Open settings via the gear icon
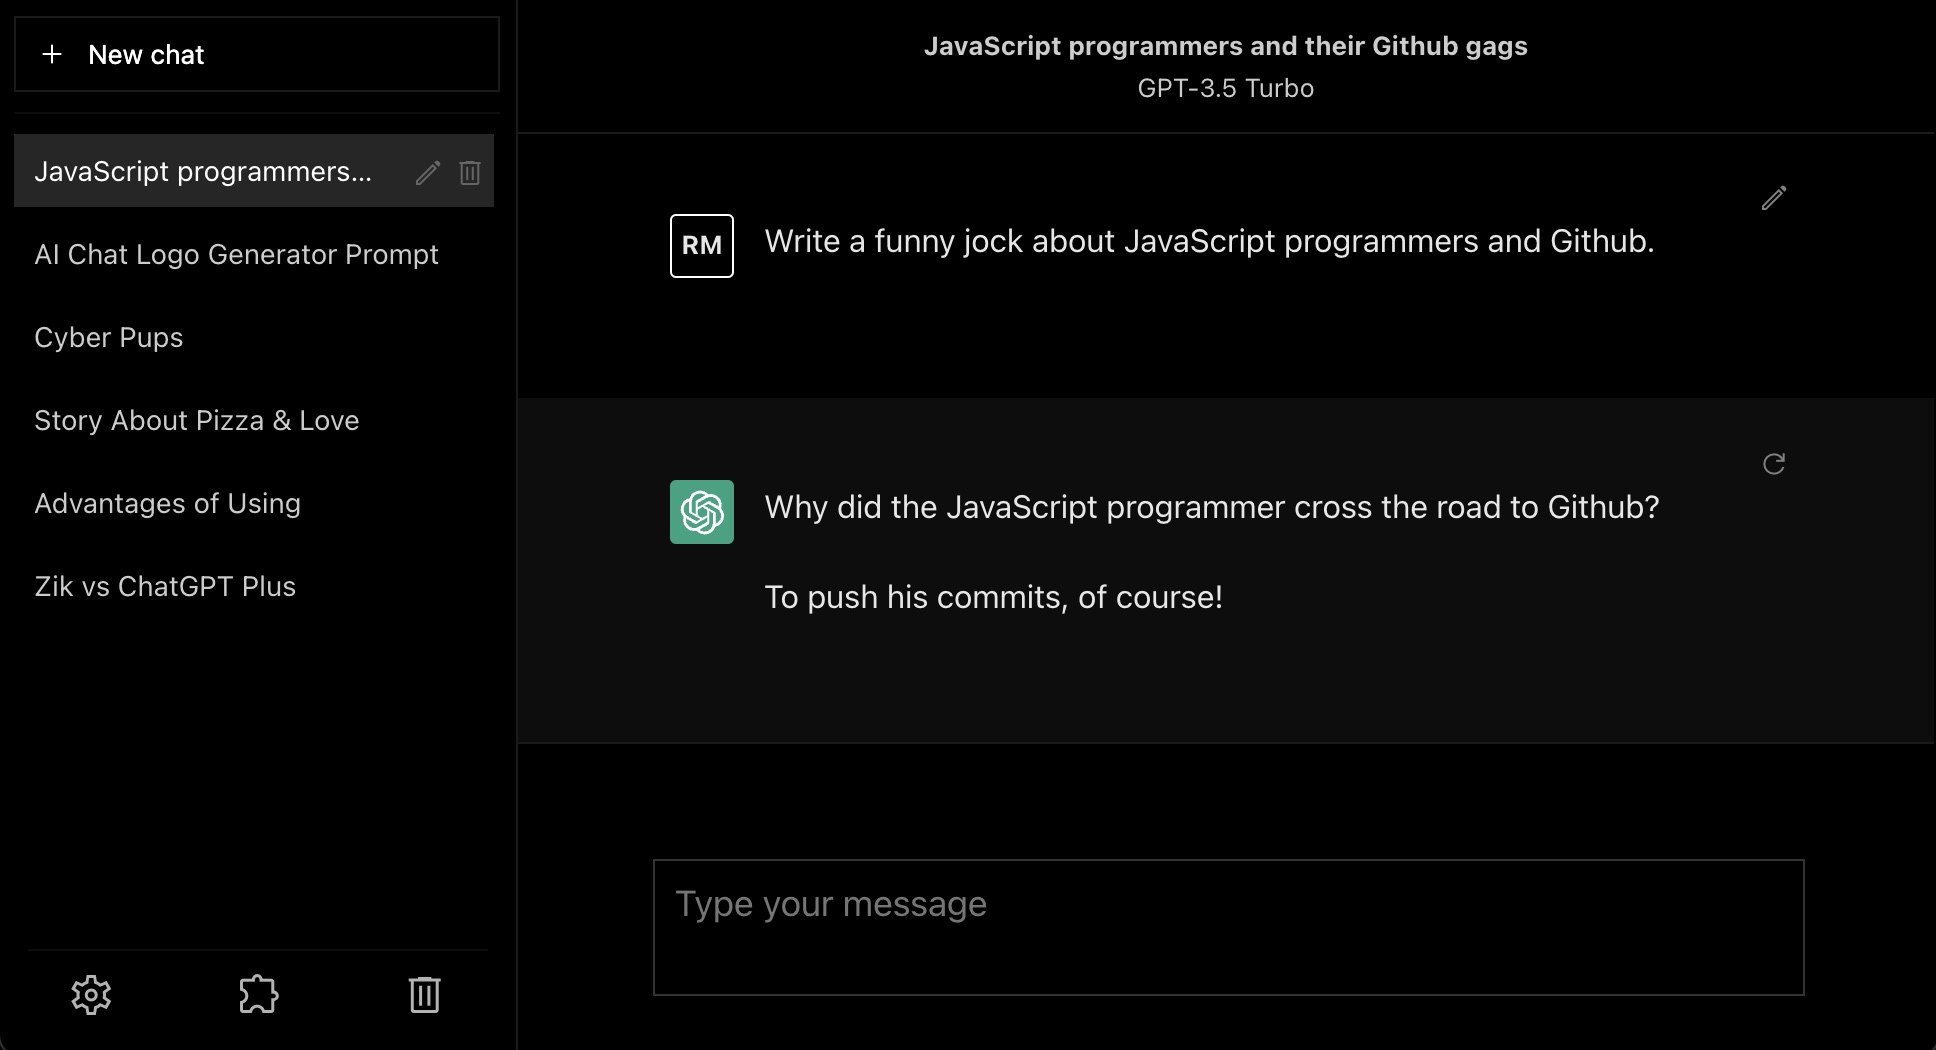Screen dimensions: 1936x1050 [x=91, y=995]
